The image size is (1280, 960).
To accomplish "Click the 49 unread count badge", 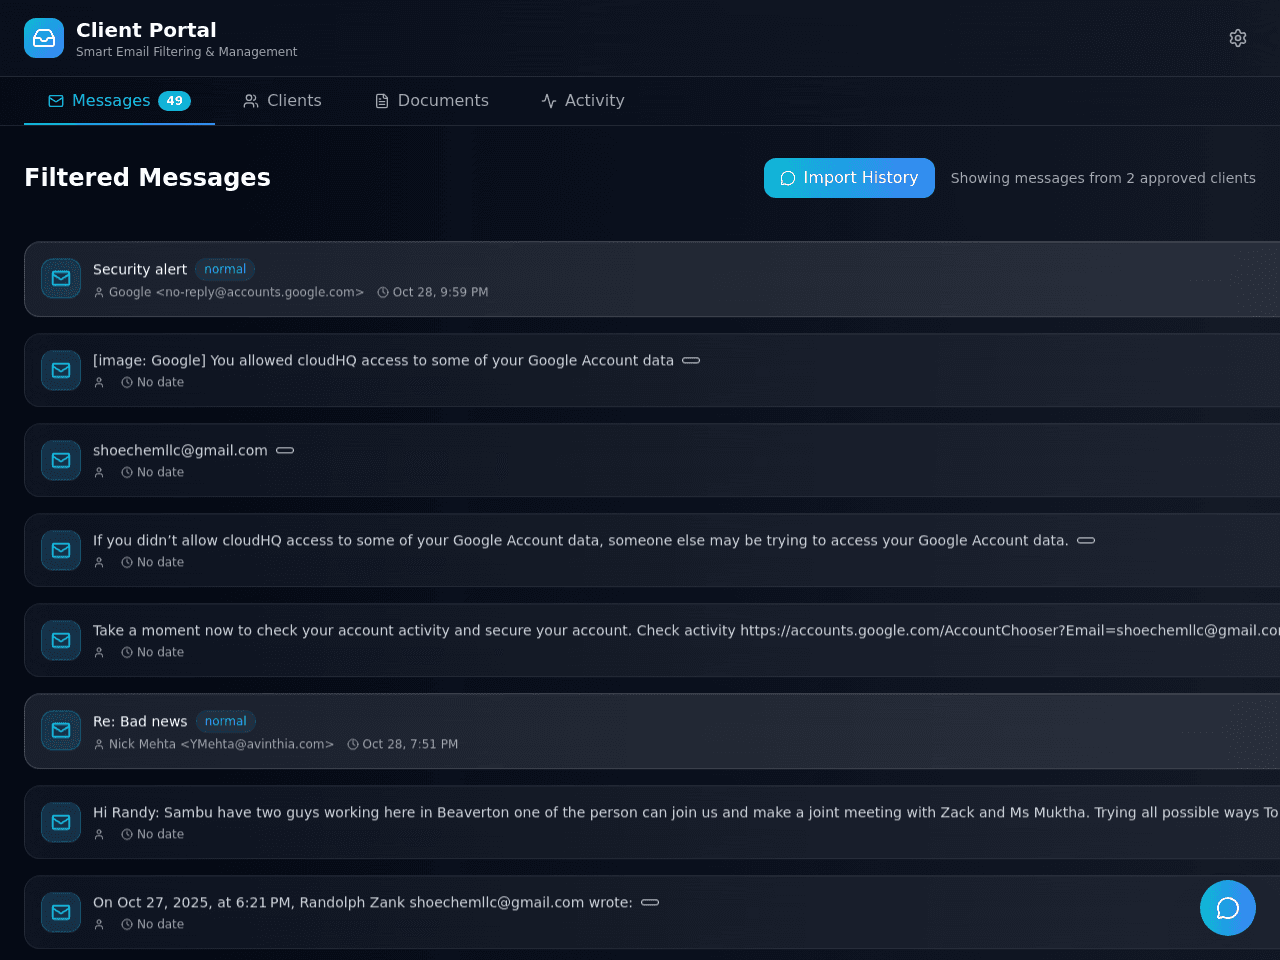I will point(174,101).
